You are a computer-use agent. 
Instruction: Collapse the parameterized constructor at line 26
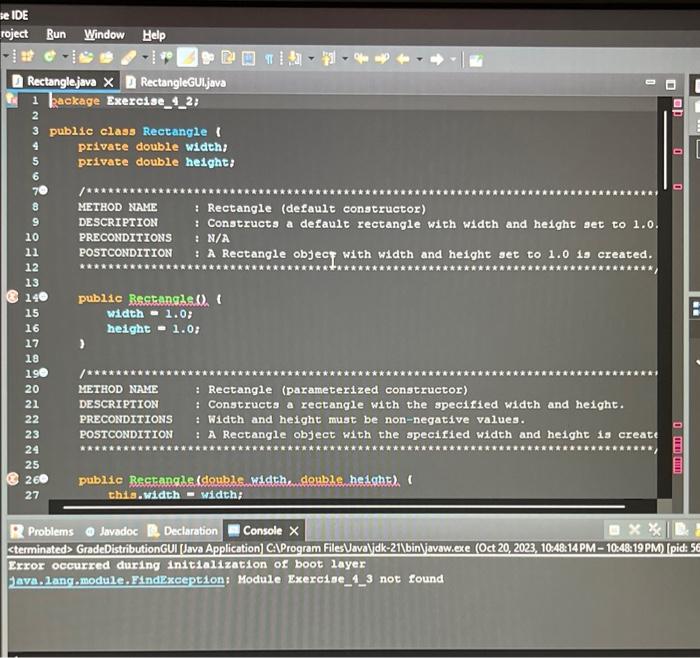point(44,479)
